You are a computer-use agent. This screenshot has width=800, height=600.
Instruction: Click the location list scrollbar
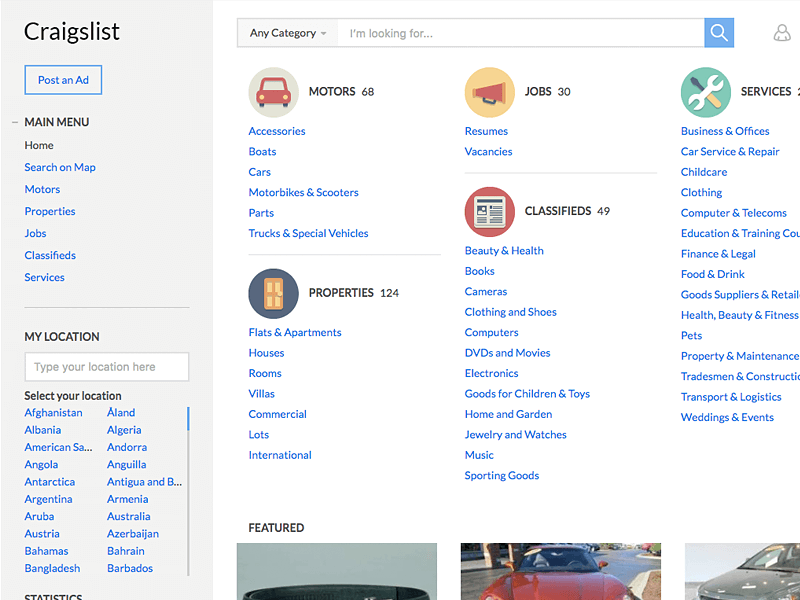(188, 491)
